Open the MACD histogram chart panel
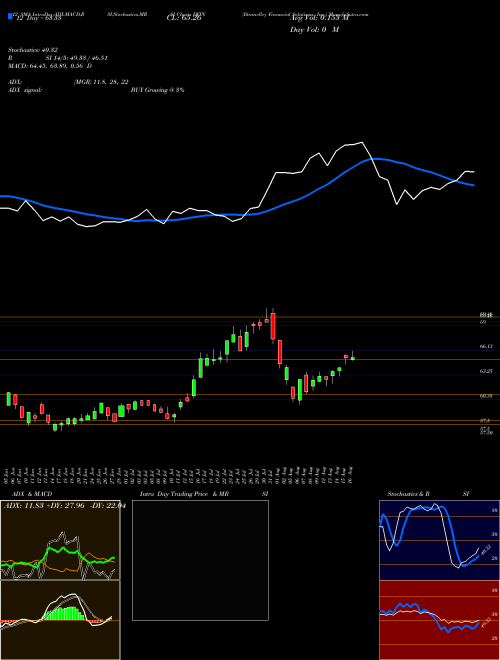The height and width of the screenshot is (660, 500). coord(60,620)
